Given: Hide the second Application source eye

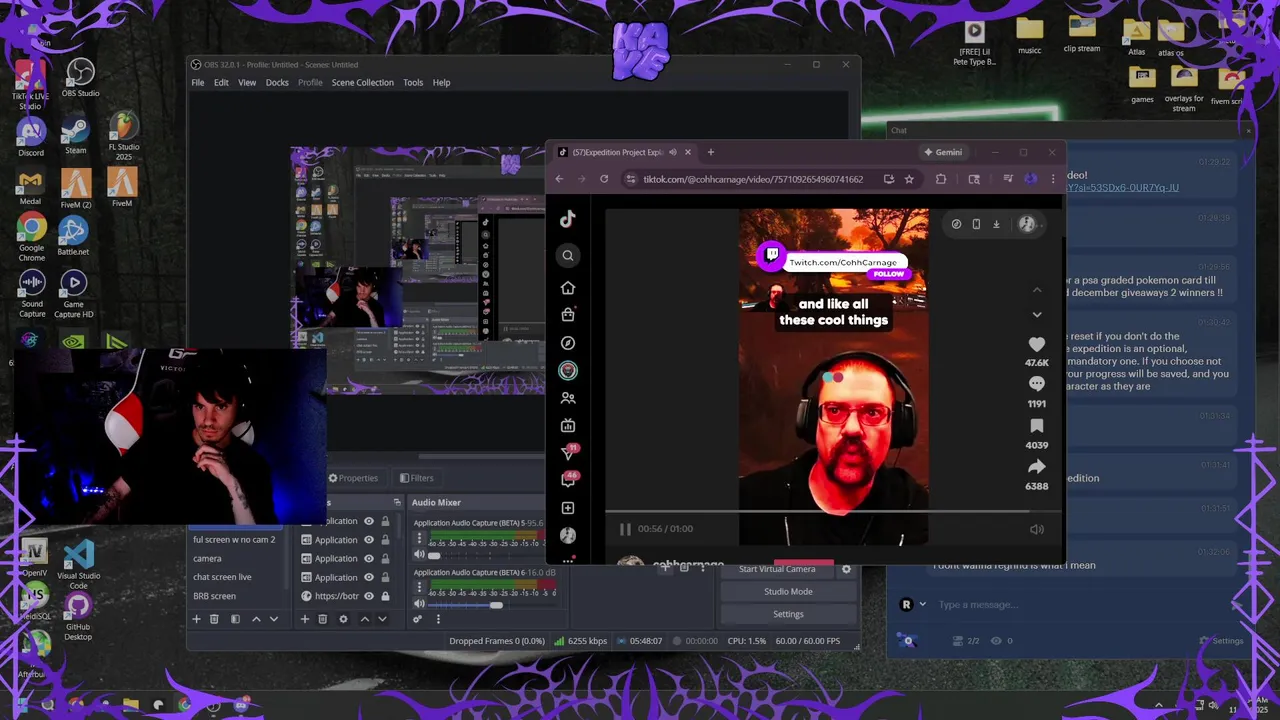Looking at the screenshot, I should tap(369, 540).
